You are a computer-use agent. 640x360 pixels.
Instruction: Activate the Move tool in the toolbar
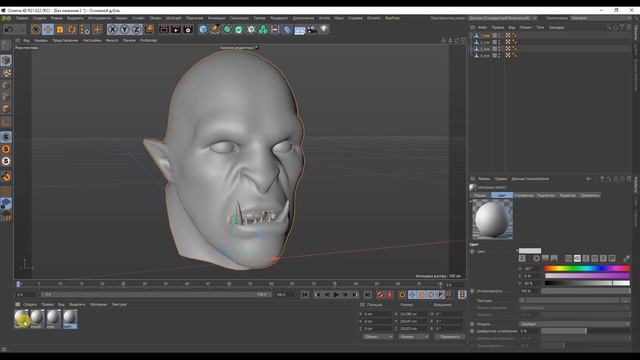[48, 29]
